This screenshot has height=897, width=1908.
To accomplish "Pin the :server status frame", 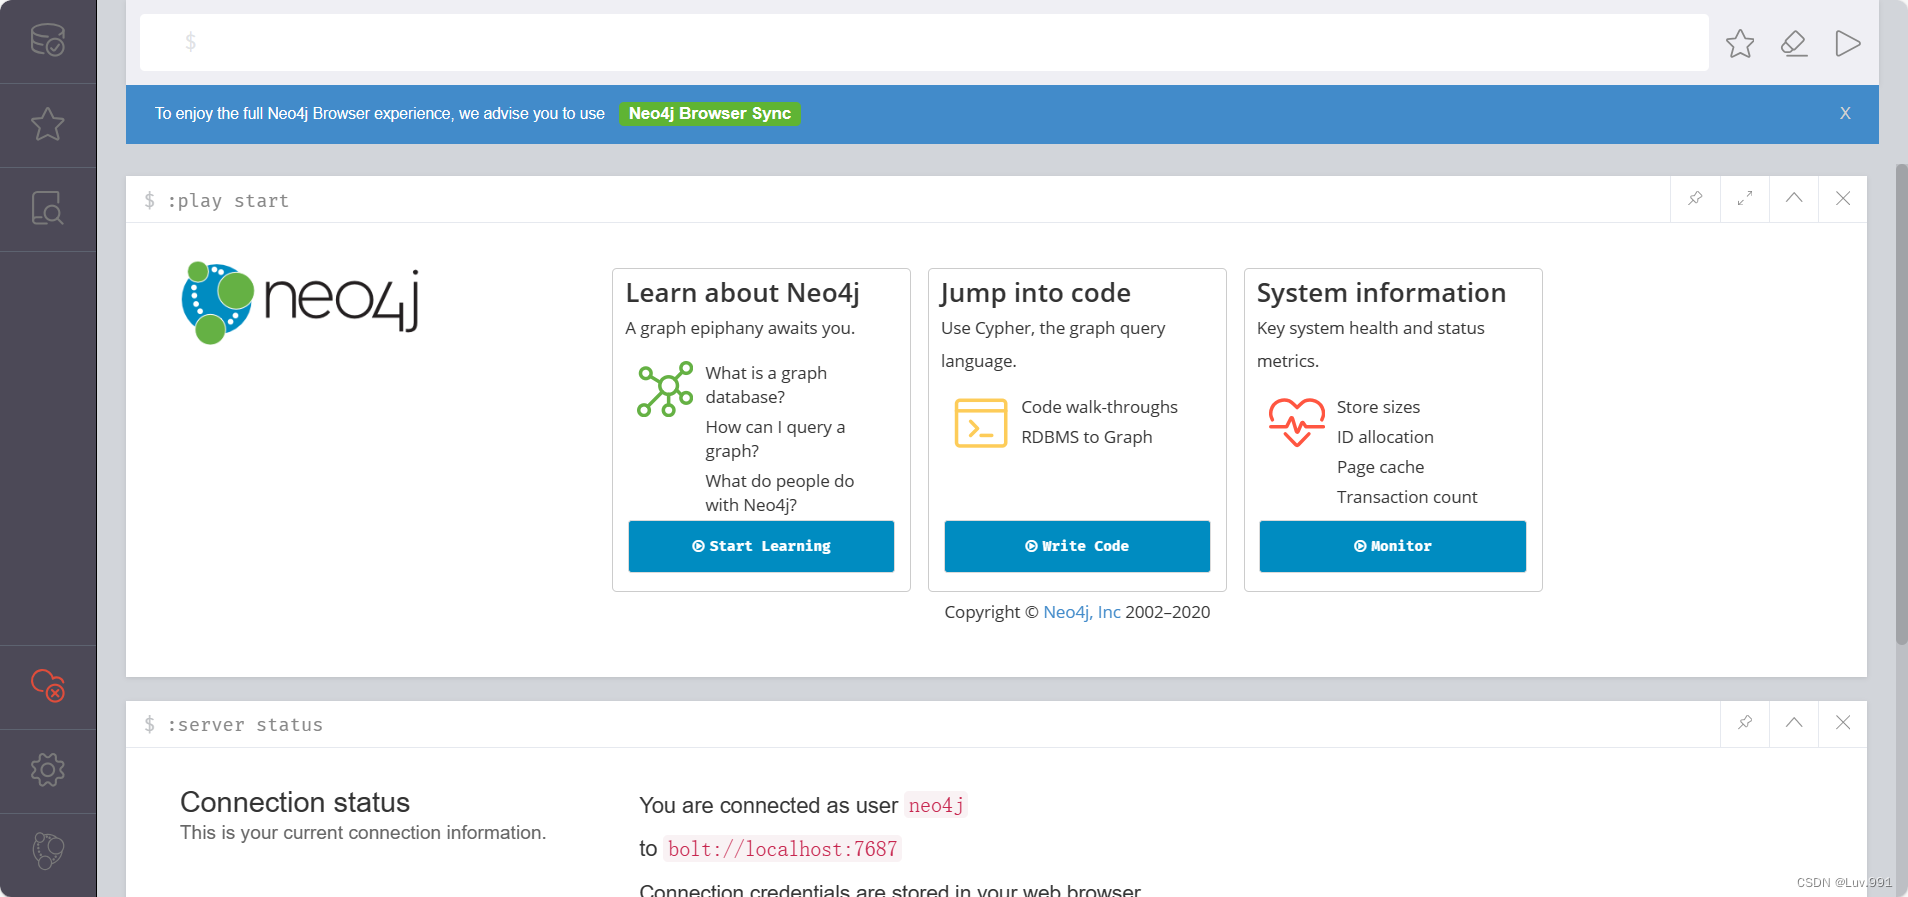I will (1745, 723).
